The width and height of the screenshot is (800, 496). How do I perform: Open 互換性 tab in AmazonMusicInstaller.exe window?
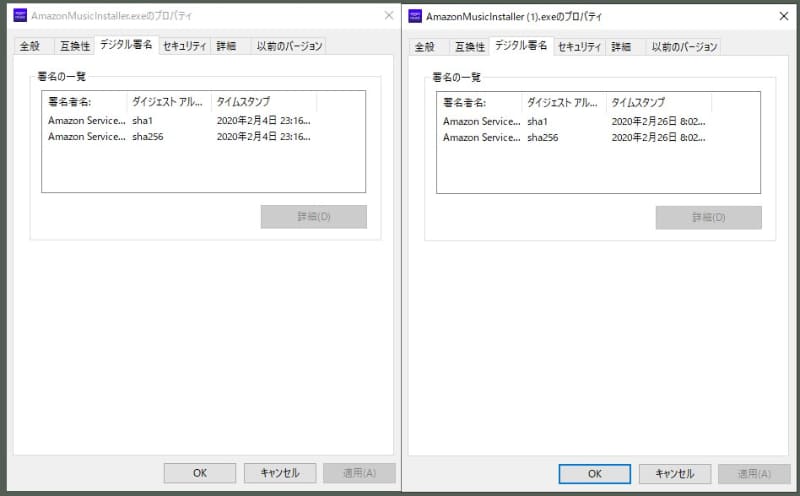(74, 46)
